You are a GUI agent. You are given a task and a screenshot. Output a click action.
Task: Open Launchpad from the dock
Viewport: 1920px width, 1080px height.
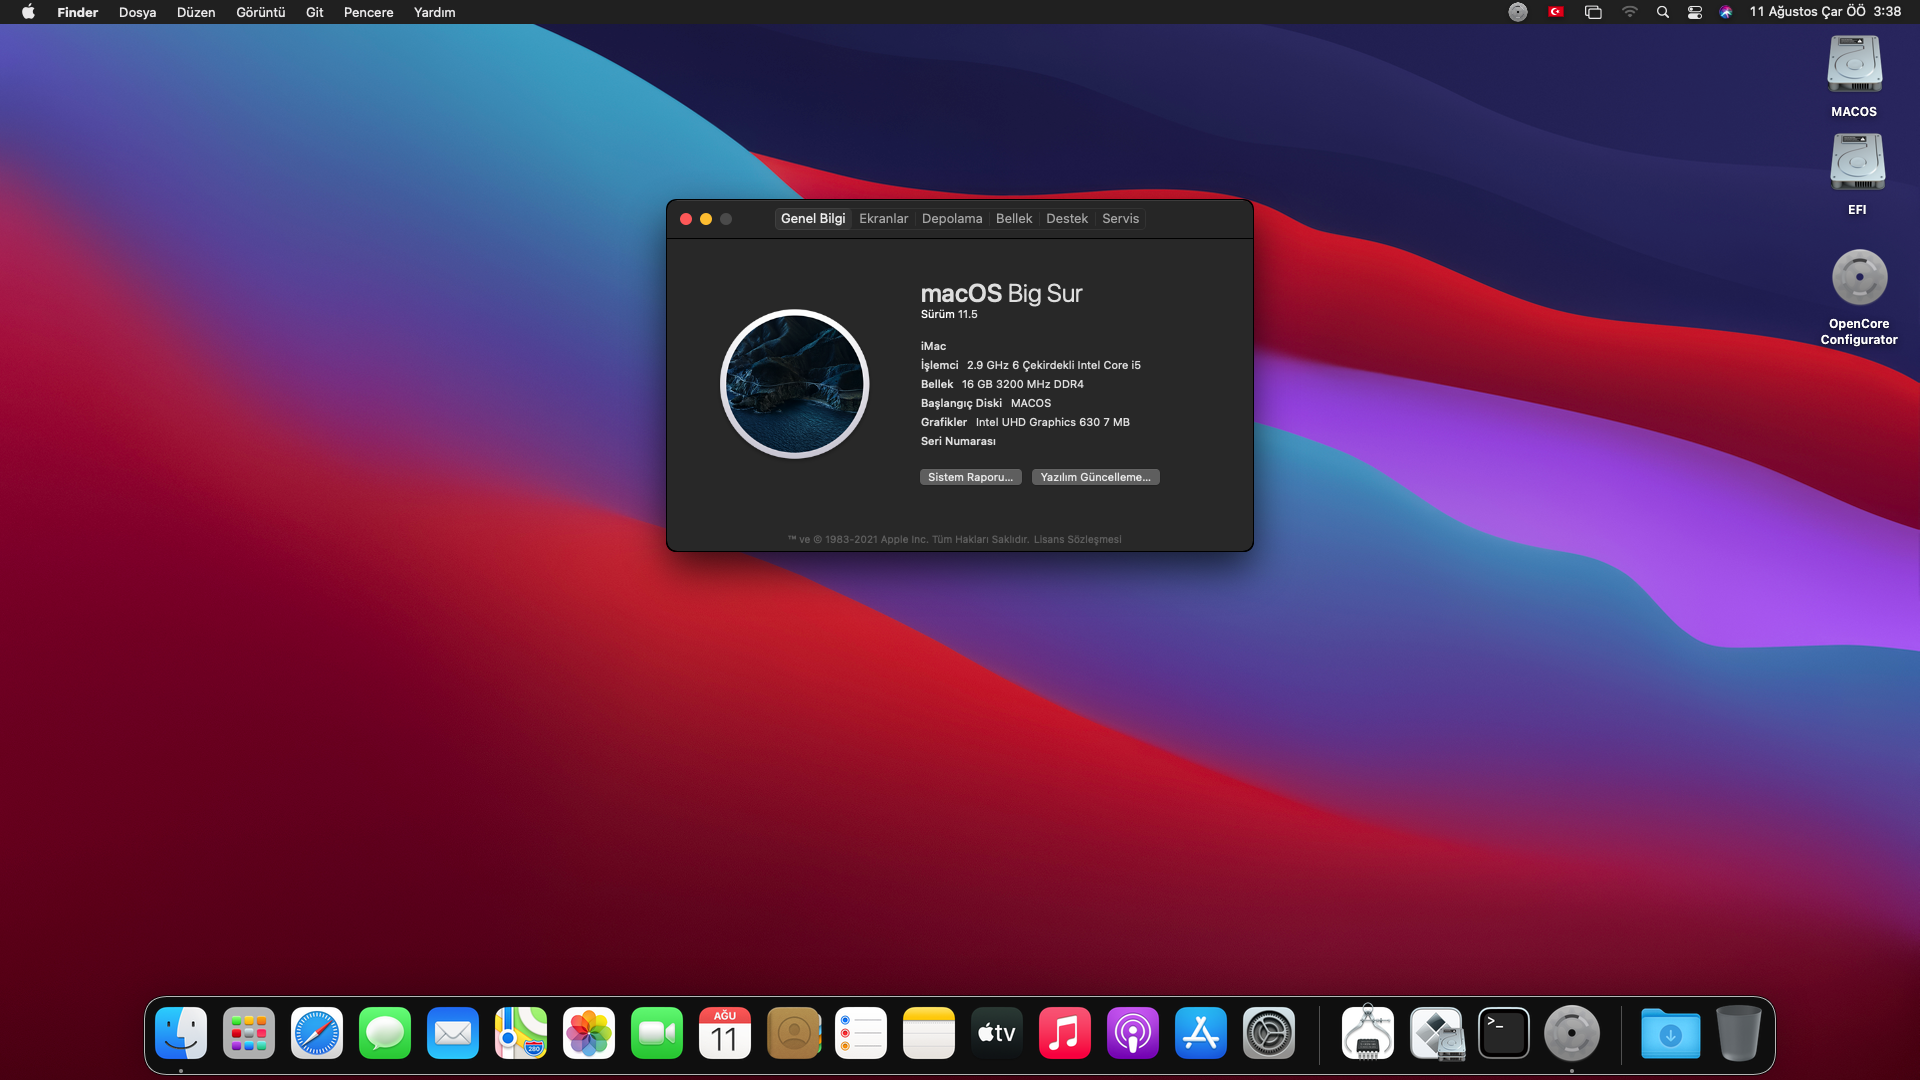tap(248, 1033)
